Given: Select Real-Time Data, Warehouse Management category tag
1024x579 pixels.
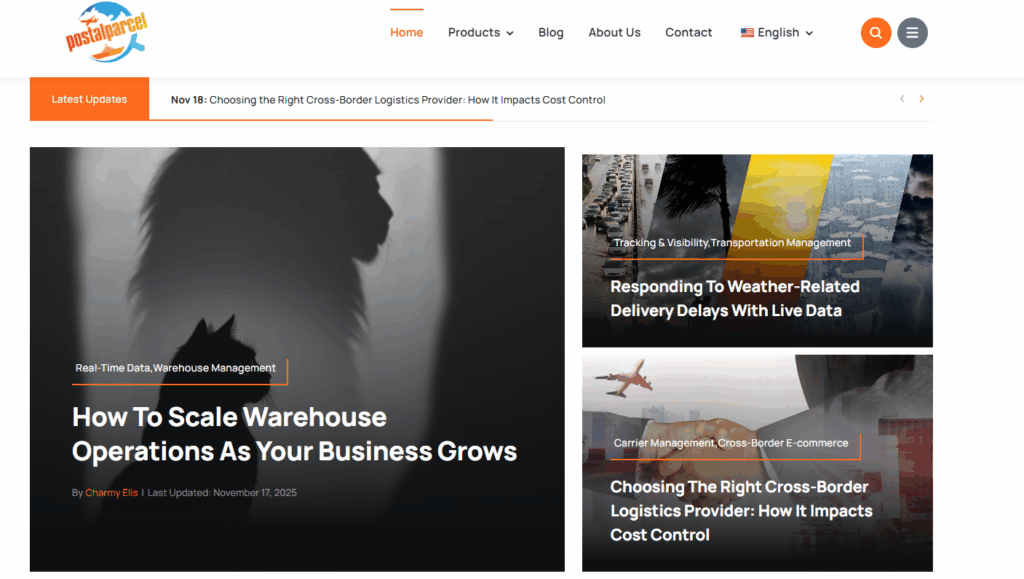Looking at the screenshot, I should click(175, 368).
